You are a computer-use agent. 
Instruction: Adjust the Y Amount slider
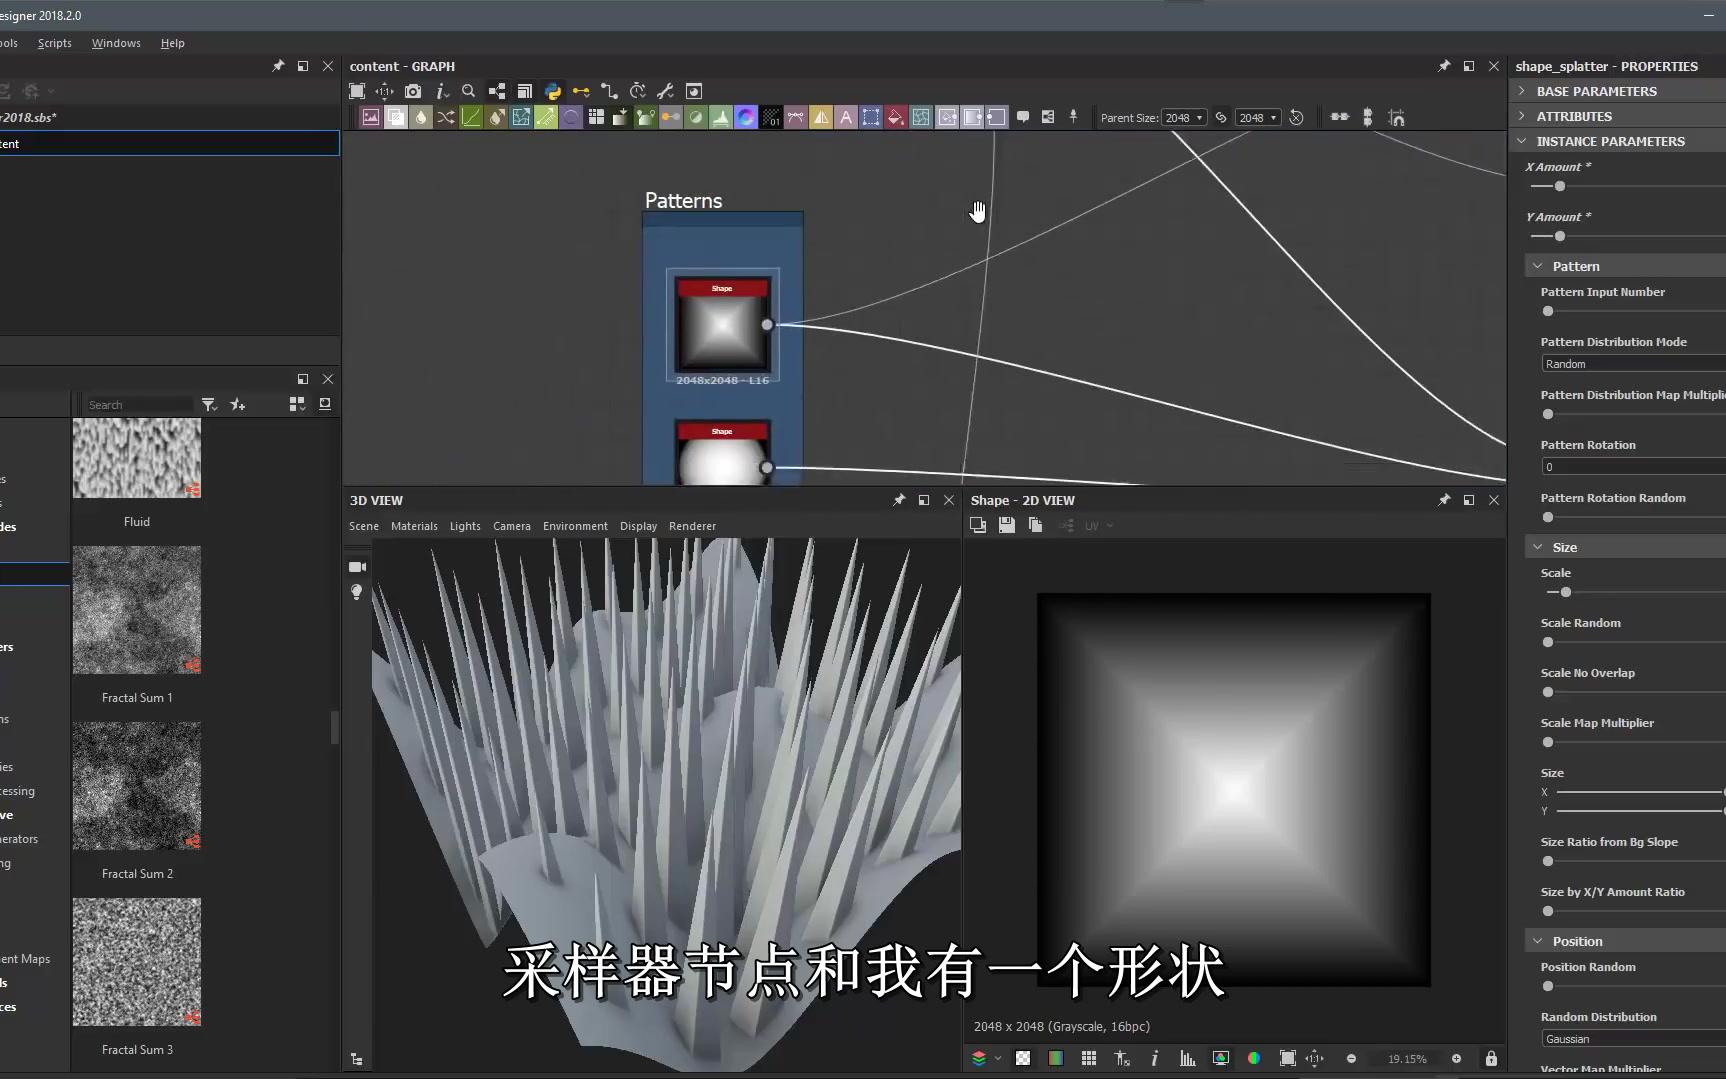tap(1559, 236)
